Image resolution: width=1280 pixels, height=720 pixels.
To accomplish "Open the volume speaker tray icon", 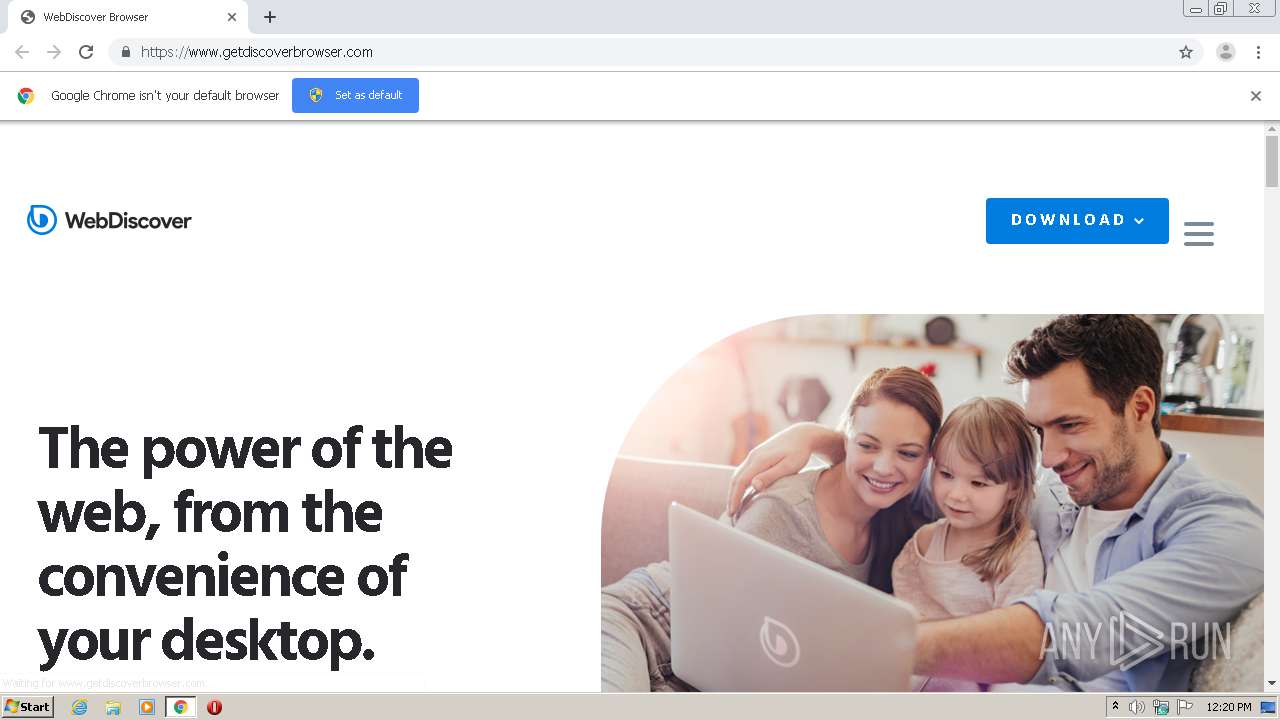I will (1137, 707).
